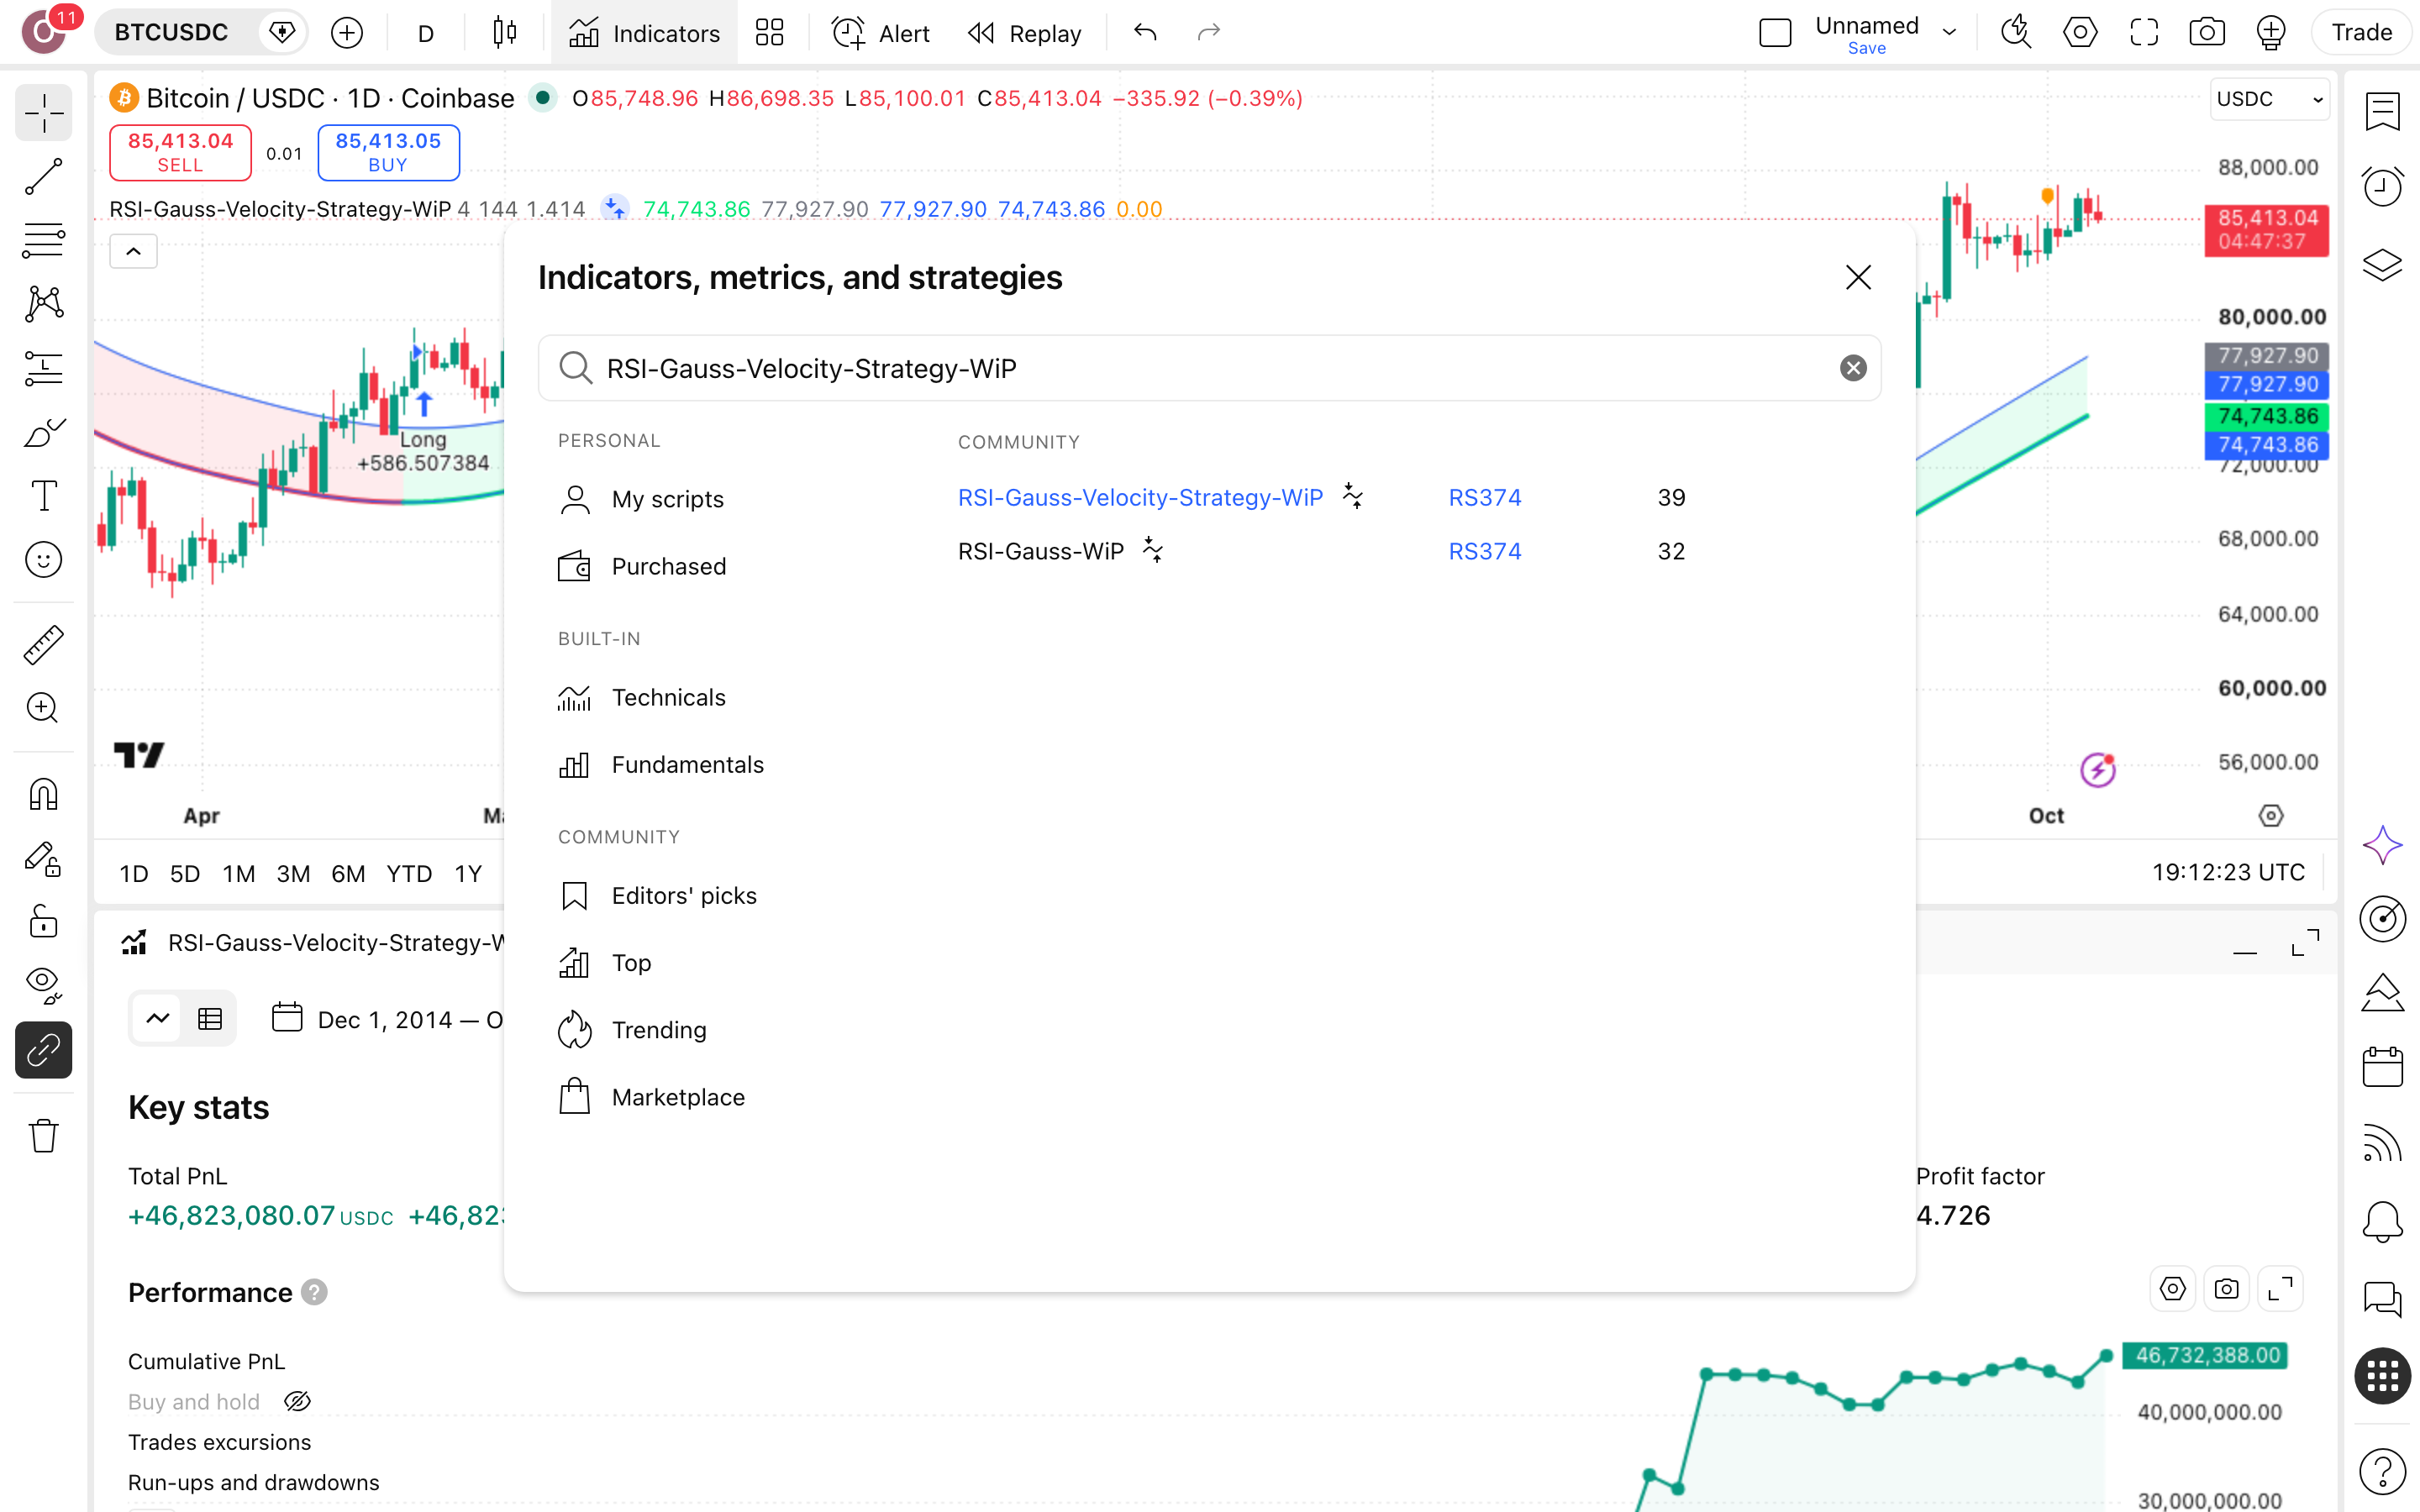Click the indicator search input field
The image size is (2420, 1512).
[1209, 368]
